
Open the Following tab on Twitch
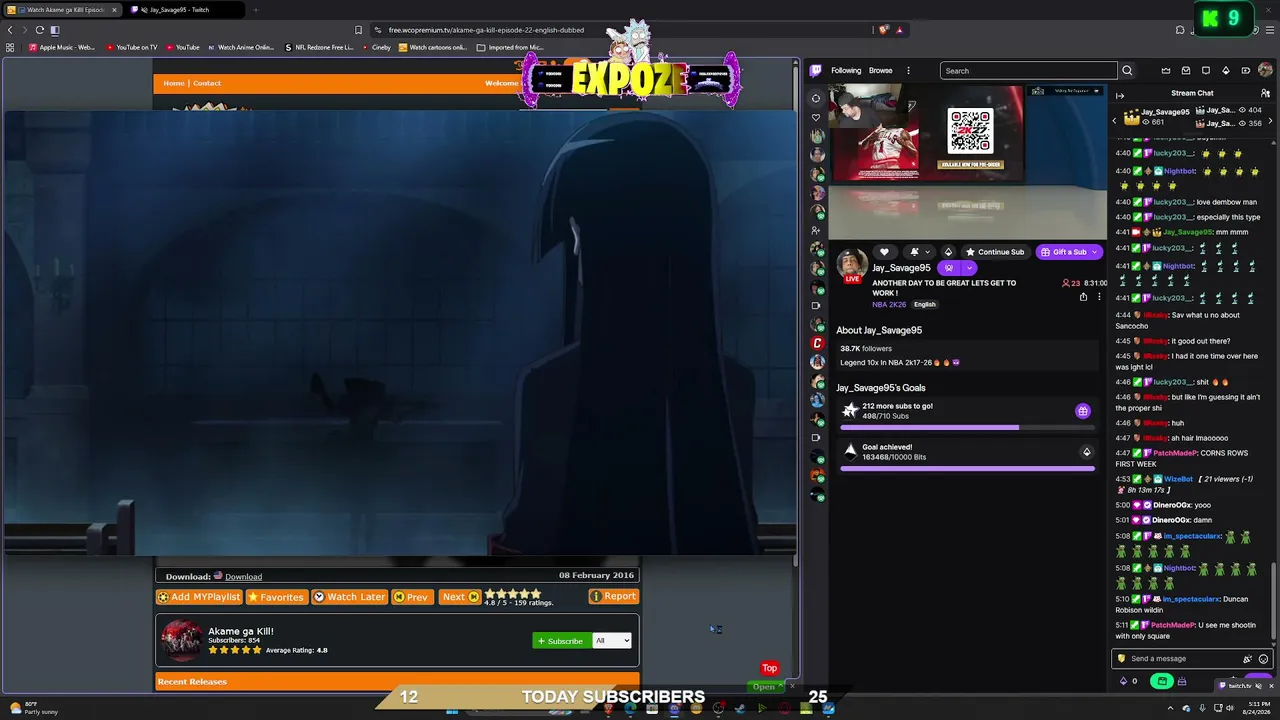(846, 71)
